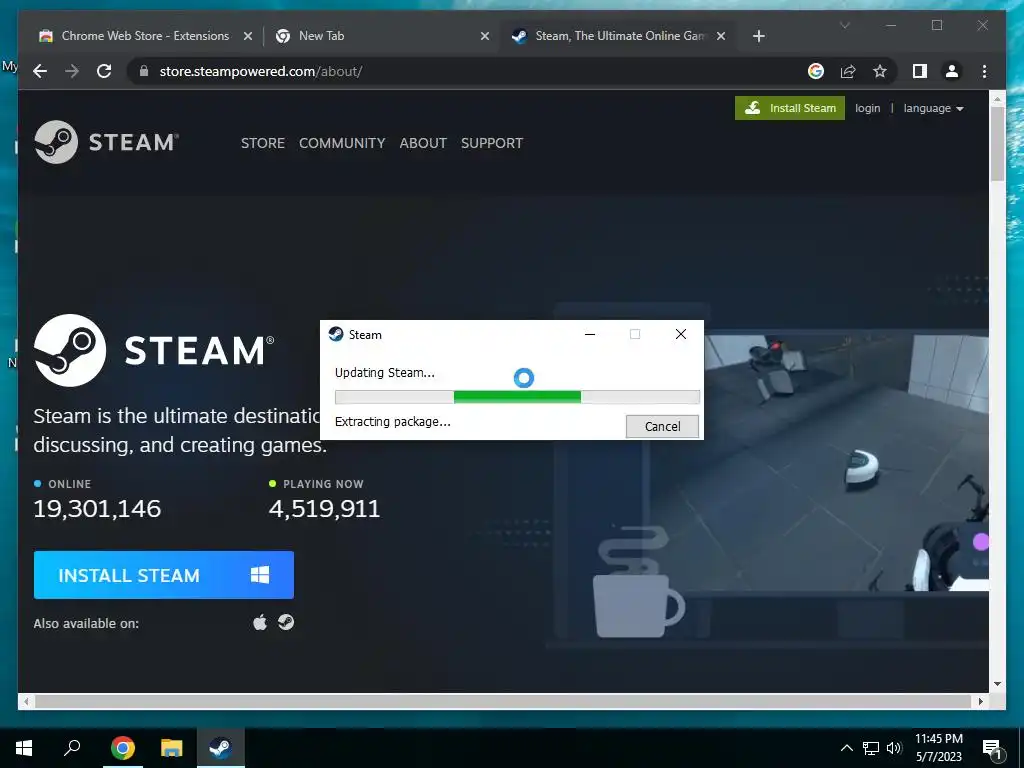Select the Steam, The Ultimate Online Game tab
Viewport: 1024px width, 768px height.
[617, 36]
